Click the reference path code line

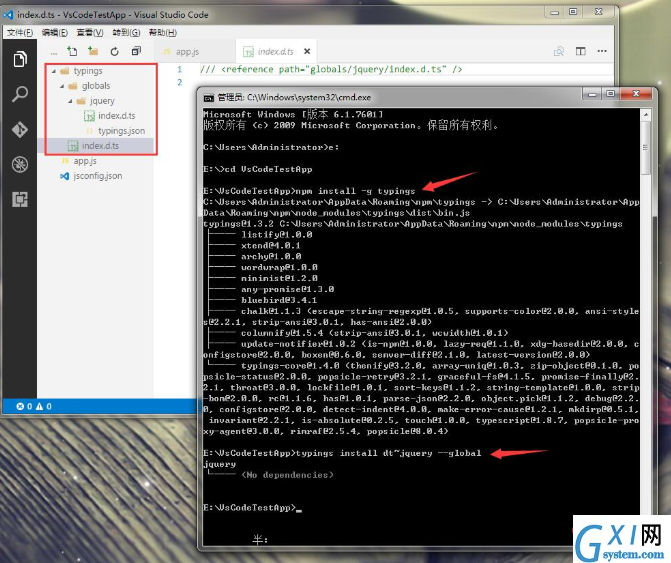point(331,69)
